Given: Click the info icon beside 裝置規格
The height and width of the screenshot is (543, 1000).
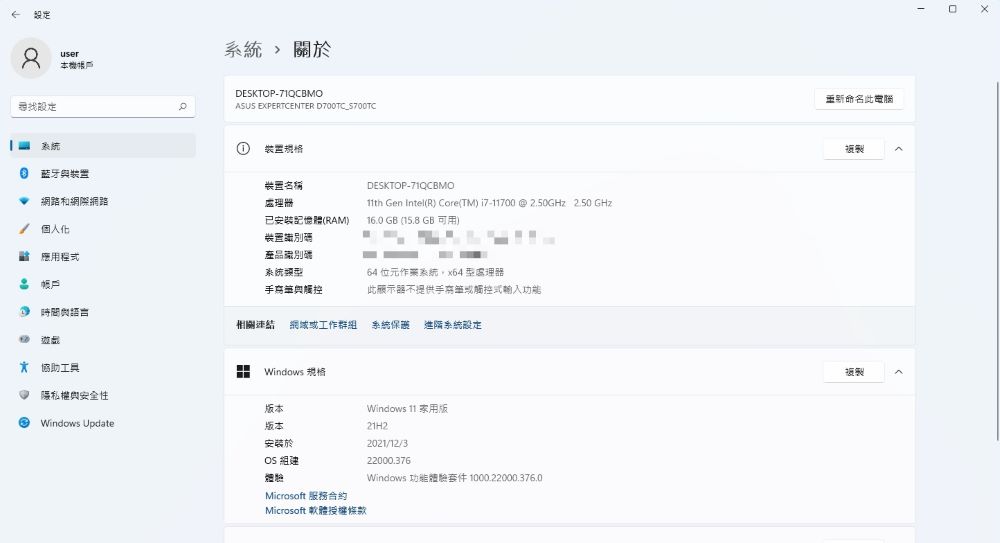Looking at the screenshot, I should tap(243, 149).
